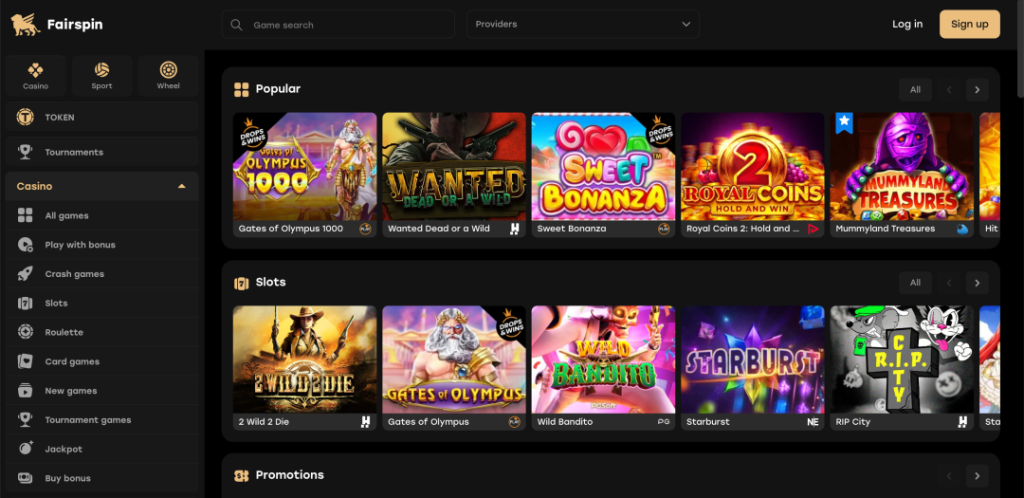The image size is (1024, 498).
Task: Click the Slots sidebar icon
Action: click(x=25, y=303)
